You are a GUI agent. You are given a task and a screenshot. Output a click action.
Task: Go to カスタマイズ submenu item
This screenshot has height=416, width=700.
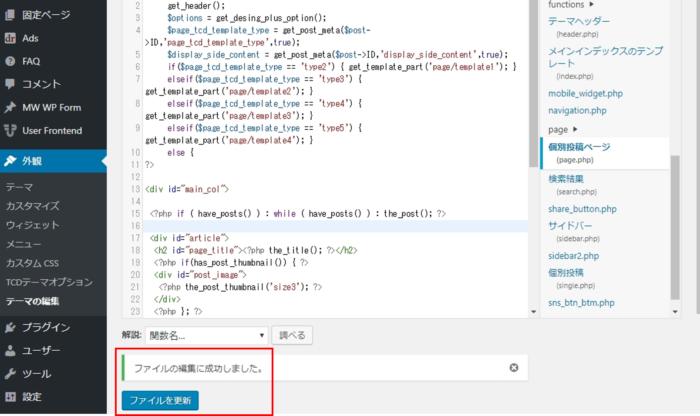point(33,206)
